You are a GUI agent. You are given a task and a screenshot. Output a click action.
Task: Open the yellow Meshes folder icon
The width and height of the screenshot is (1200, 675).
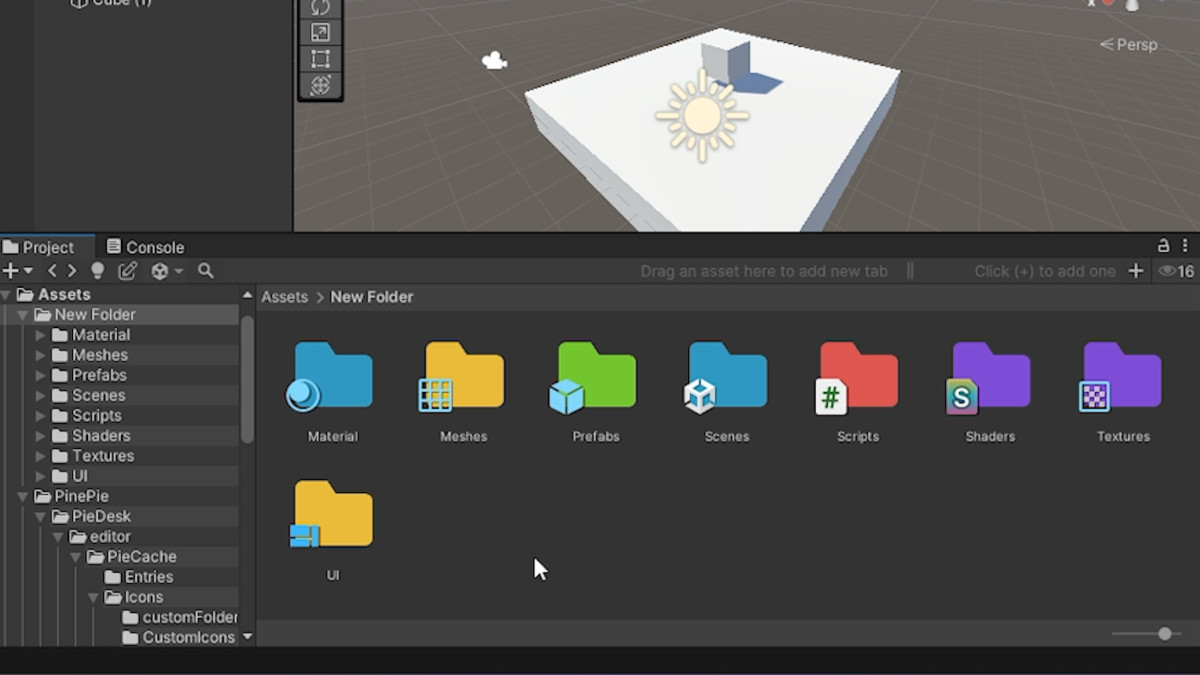[462, 377]
